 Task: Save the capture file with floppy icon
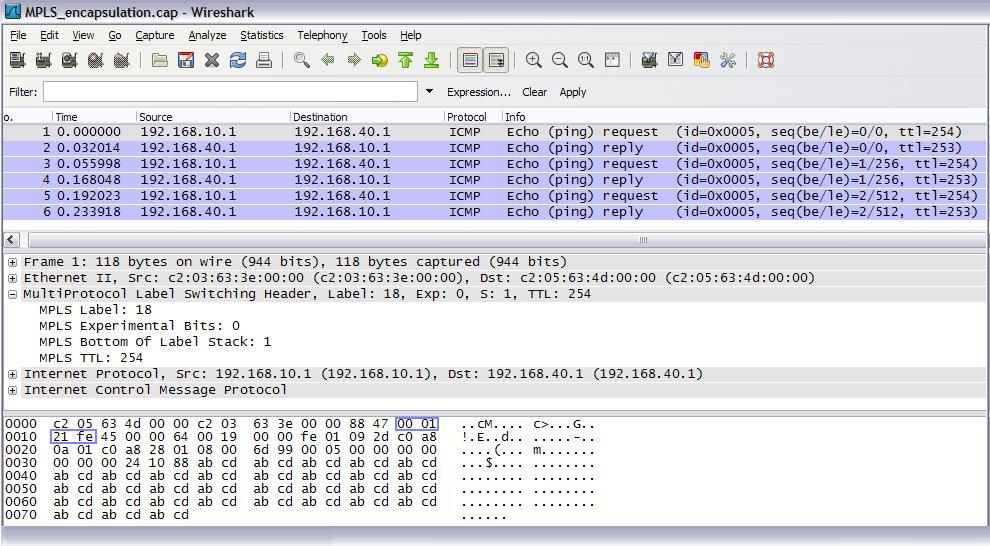[186, 60]
